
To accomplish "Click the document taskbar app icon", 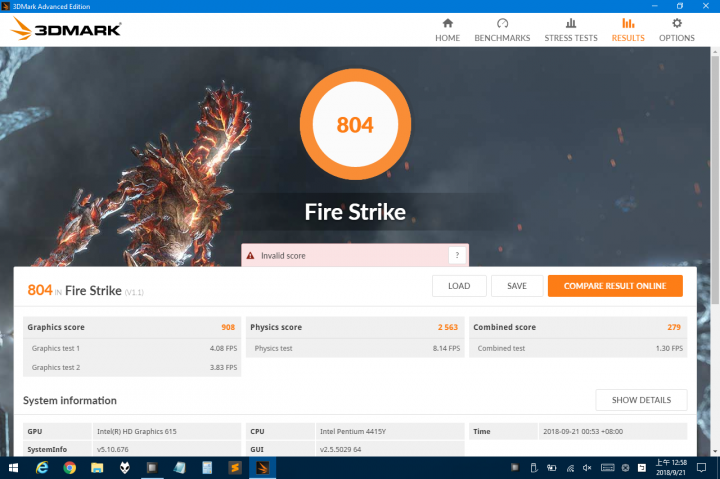I will click(x=207, y=468).
